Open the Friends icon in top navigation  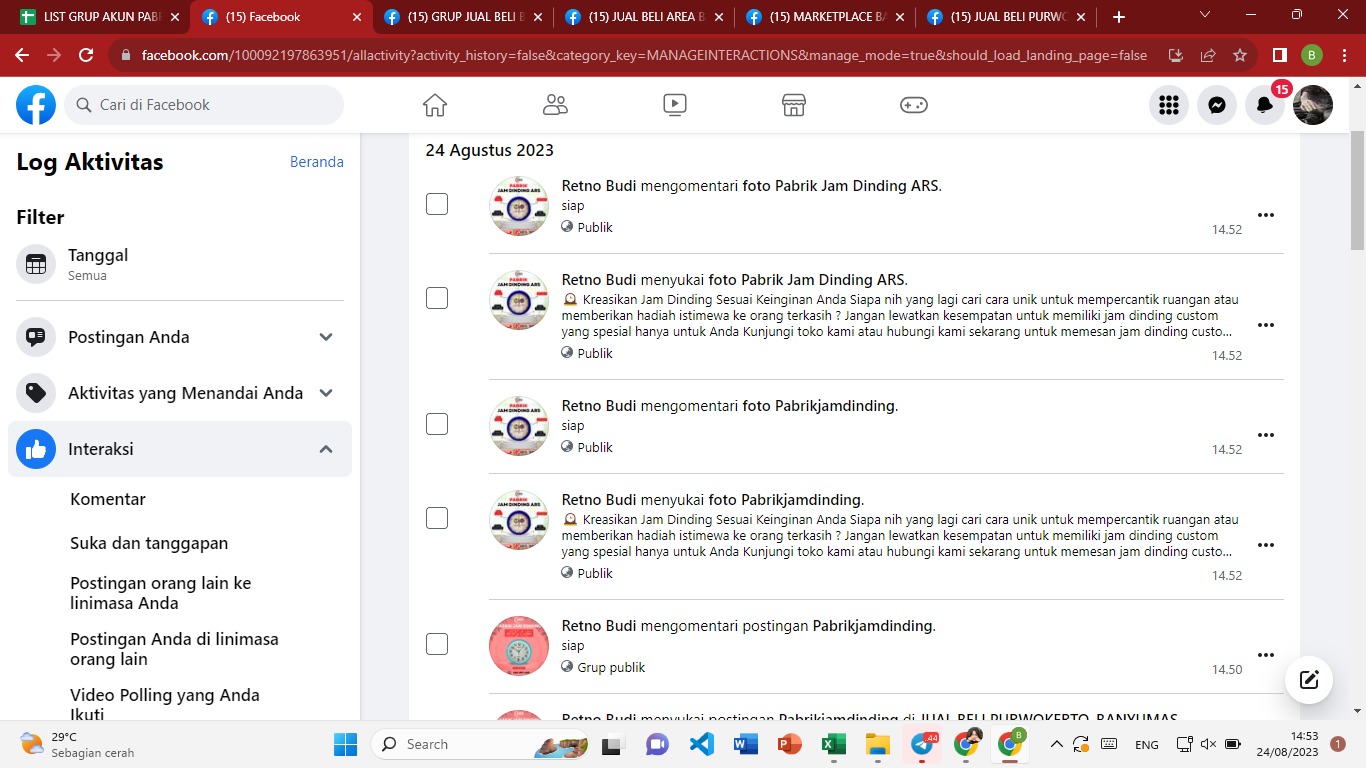pos(555,105)
